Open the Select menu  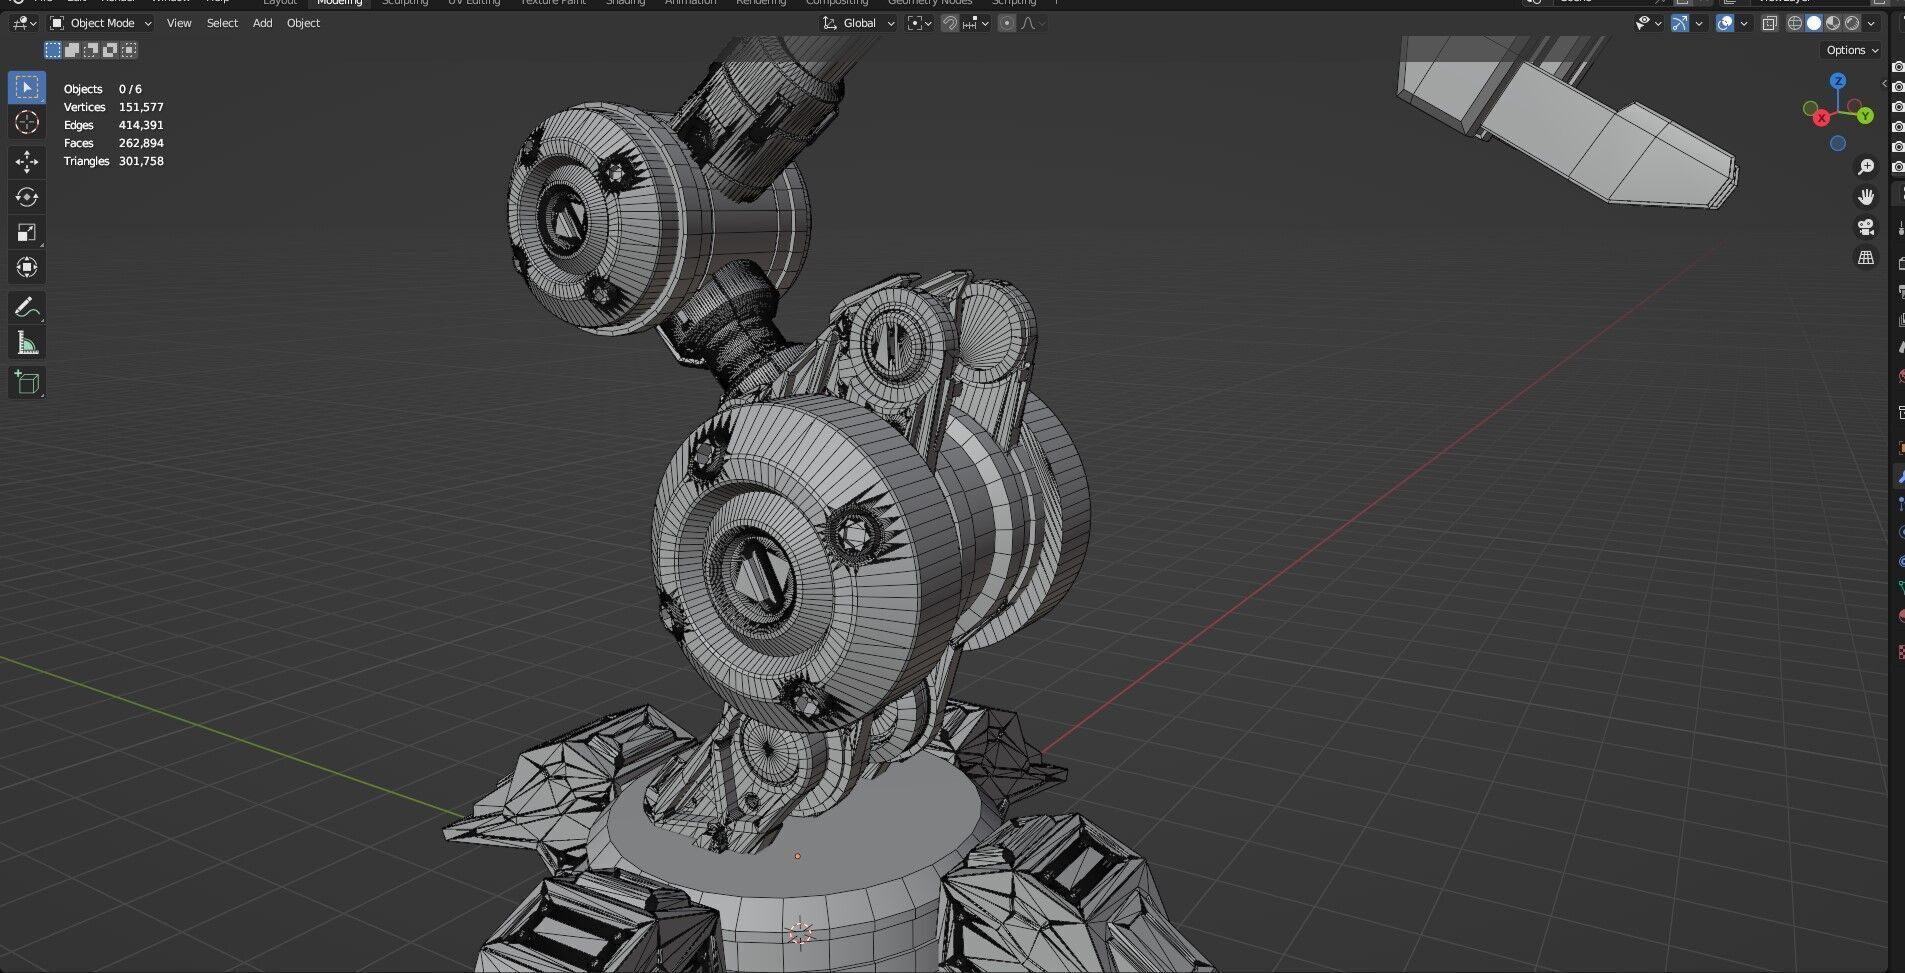point(222,23)
